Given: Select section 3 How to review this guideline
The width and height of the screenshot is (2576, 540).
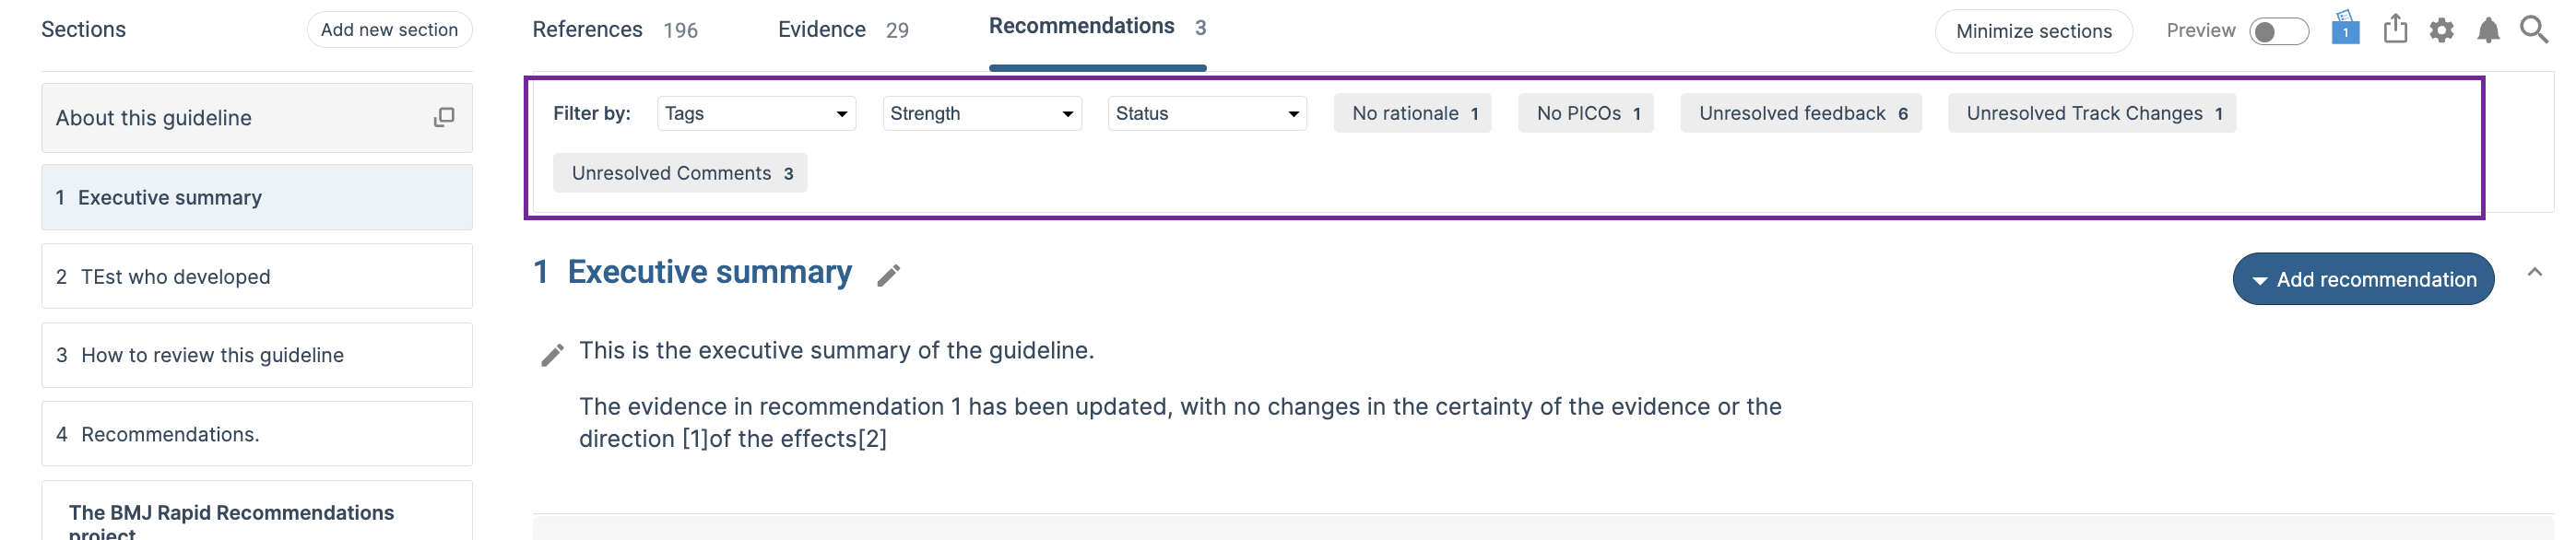Looking at the screenshot, I should coord(257,355).
